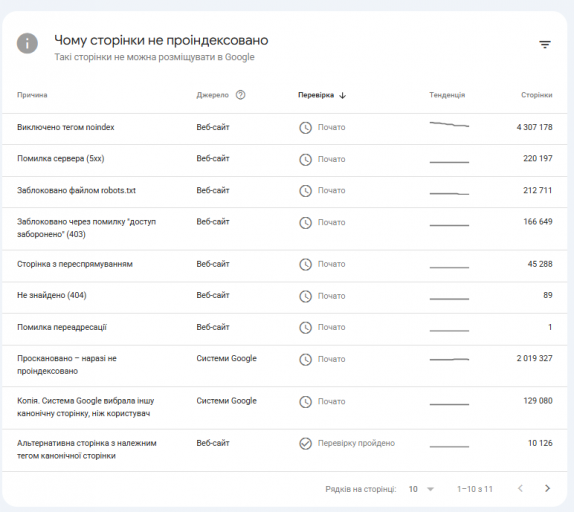Select the rows per page value 10
The width and height of the screenshot is (574, 512).
413,489
